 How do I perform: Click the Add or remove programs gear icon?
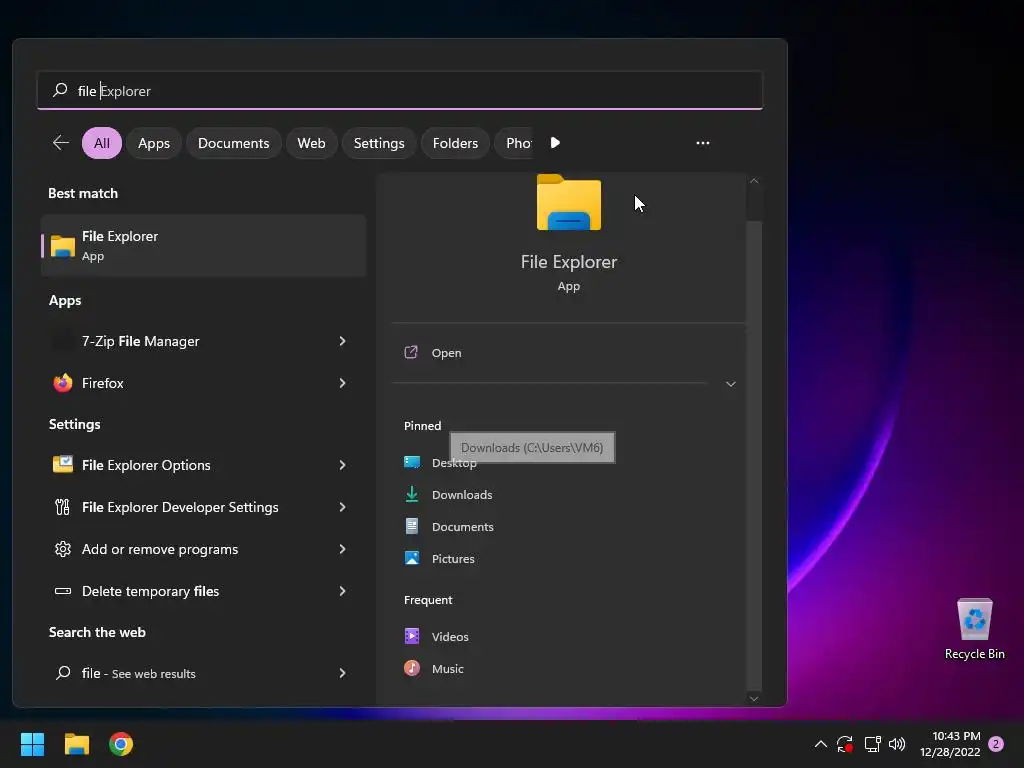click(63, 549)
